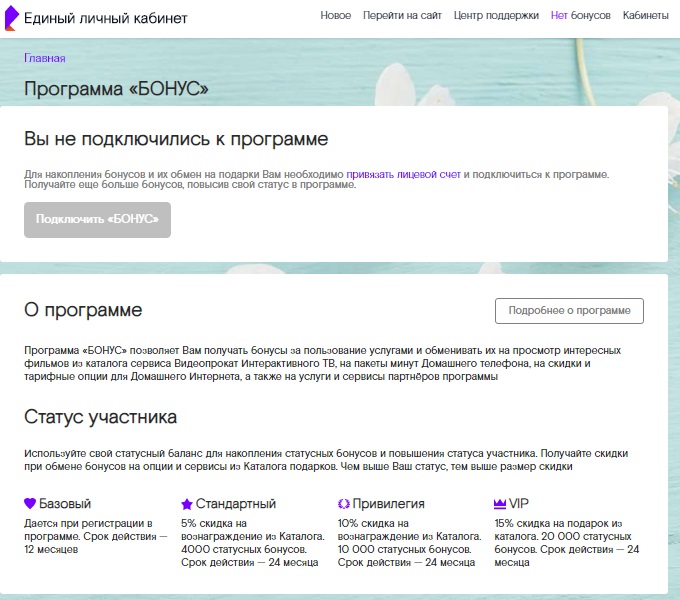Click the paragraph starting Программа «БОНУС» позволяет
The height and width of the screenshot is (600, 680).
(323, 363)
